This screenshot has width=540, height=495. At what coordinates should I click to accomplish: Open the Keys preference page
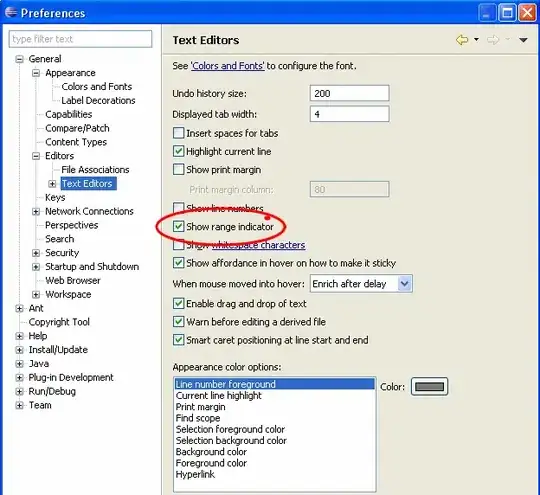[x=55, y=197]
